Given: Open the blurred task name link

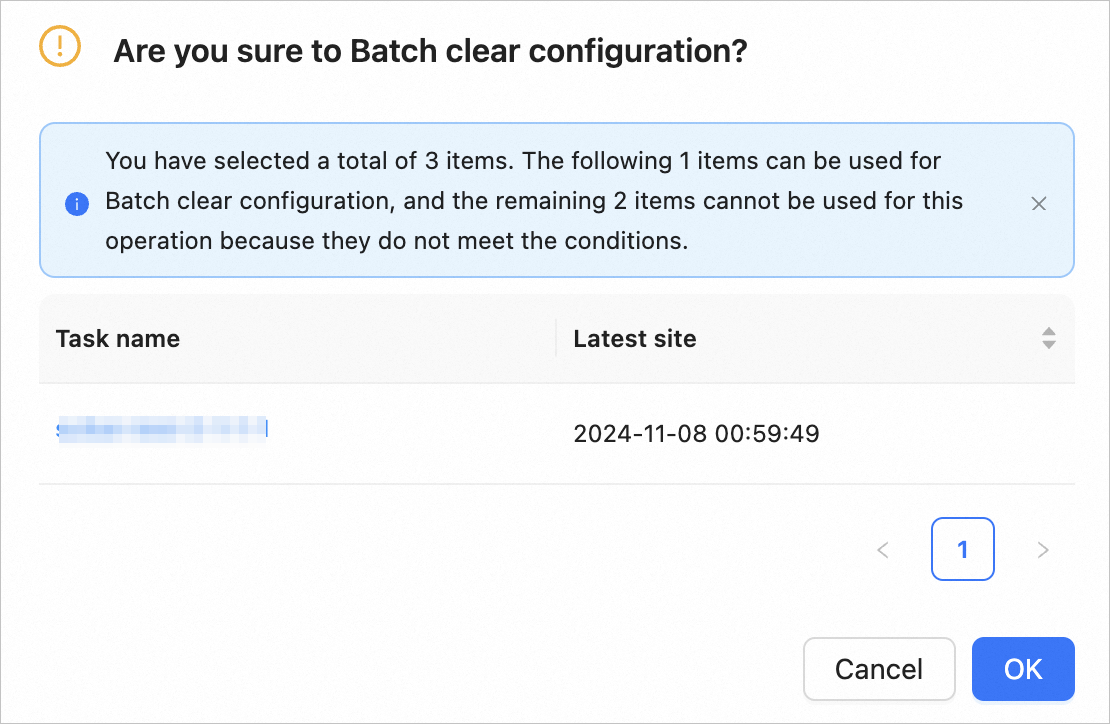Looking at the screenshot, I should tap(162, 431).
